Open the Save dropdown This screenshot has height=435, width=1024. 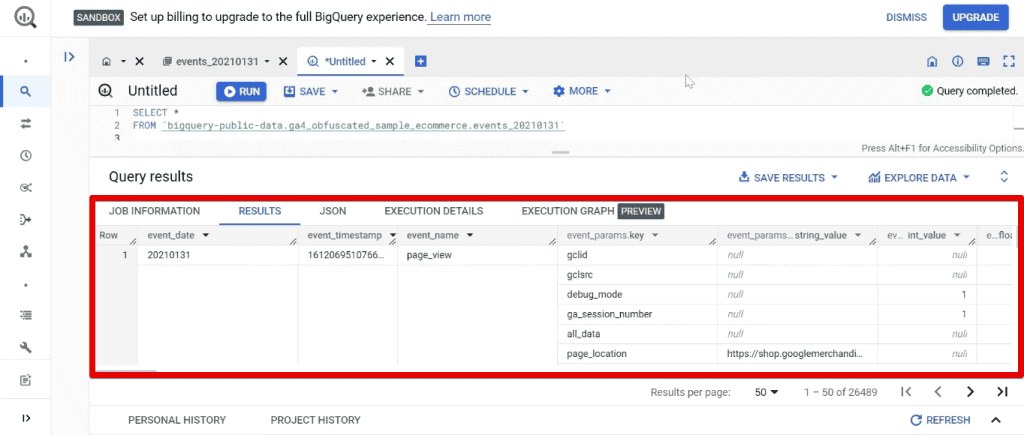pyautogui.click(x=311, y=91)
